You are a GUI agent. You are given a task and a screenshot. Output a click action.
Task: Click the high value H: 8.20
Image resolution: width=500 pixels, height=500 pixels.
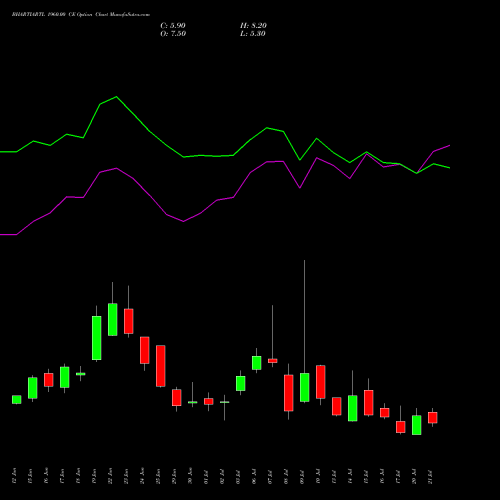click(x=253, y=26)
